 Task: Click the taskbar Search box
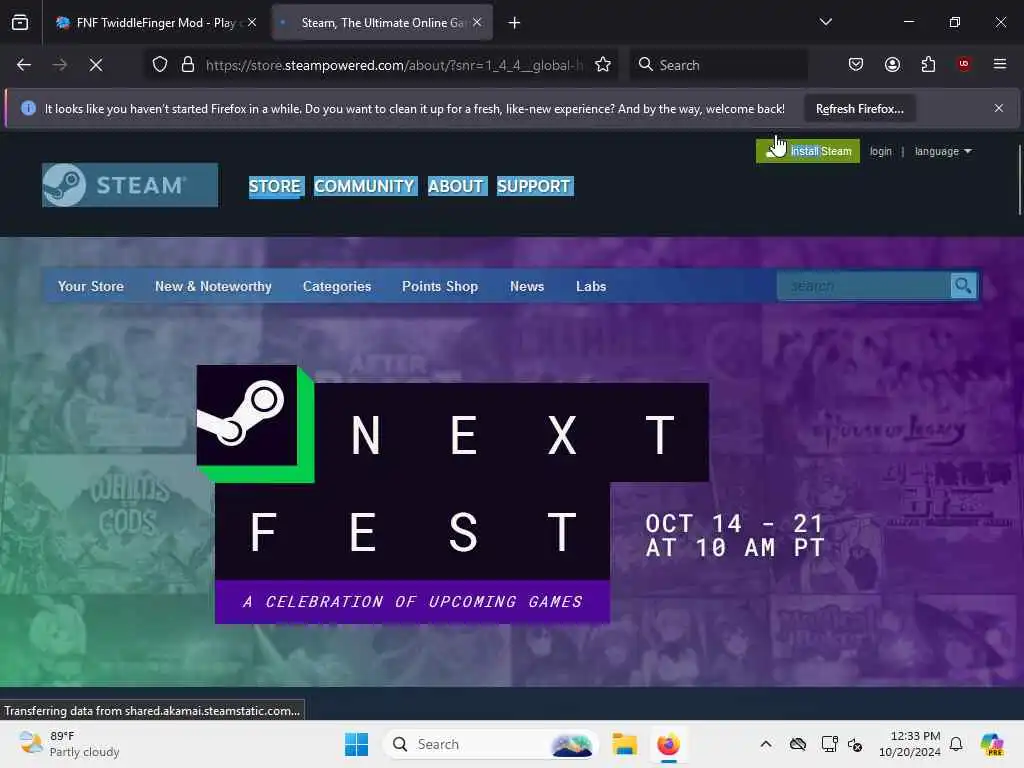pos(491,744)
